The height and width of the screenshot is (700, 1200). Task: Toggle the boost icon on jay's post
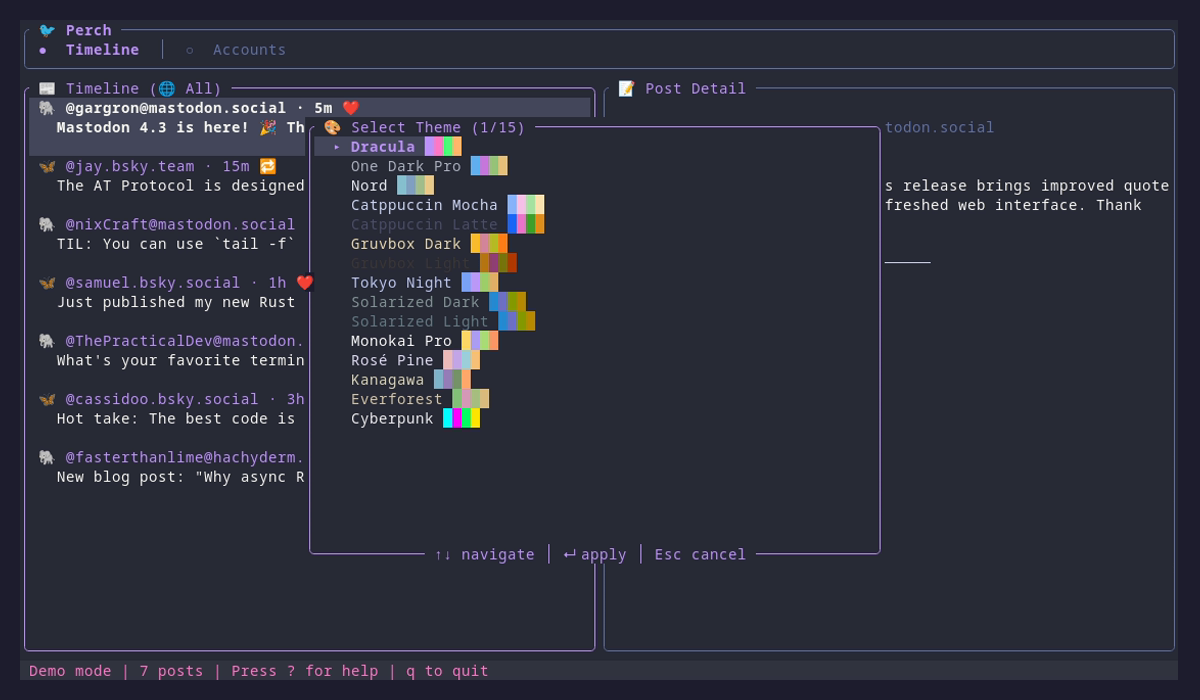[266, 166]
